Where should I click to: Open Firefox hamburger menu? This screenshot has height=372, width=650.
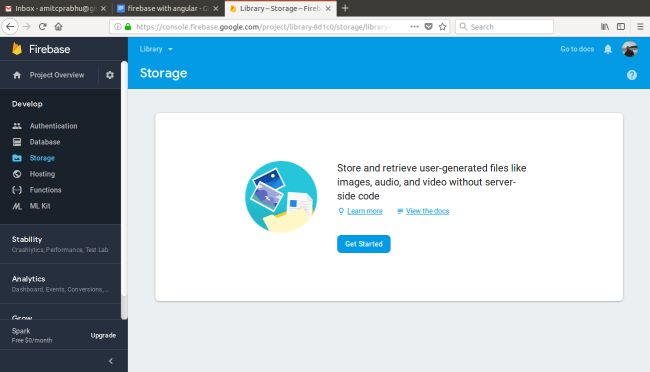pos(640,27)
